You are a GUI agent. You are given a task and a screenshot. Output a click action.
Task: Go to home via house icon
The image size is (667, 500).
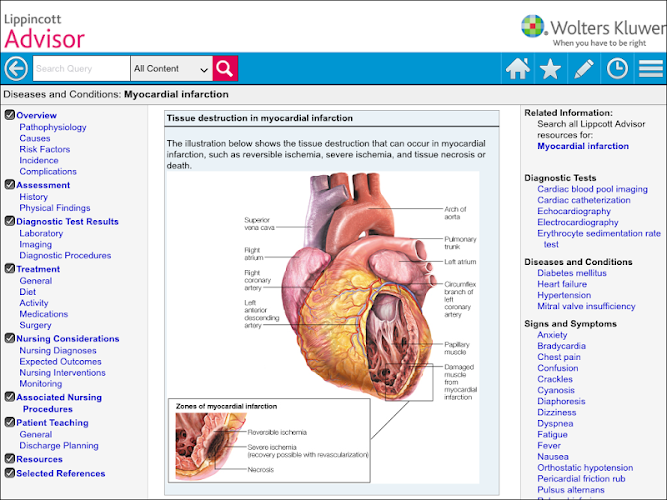click(518, 69)
